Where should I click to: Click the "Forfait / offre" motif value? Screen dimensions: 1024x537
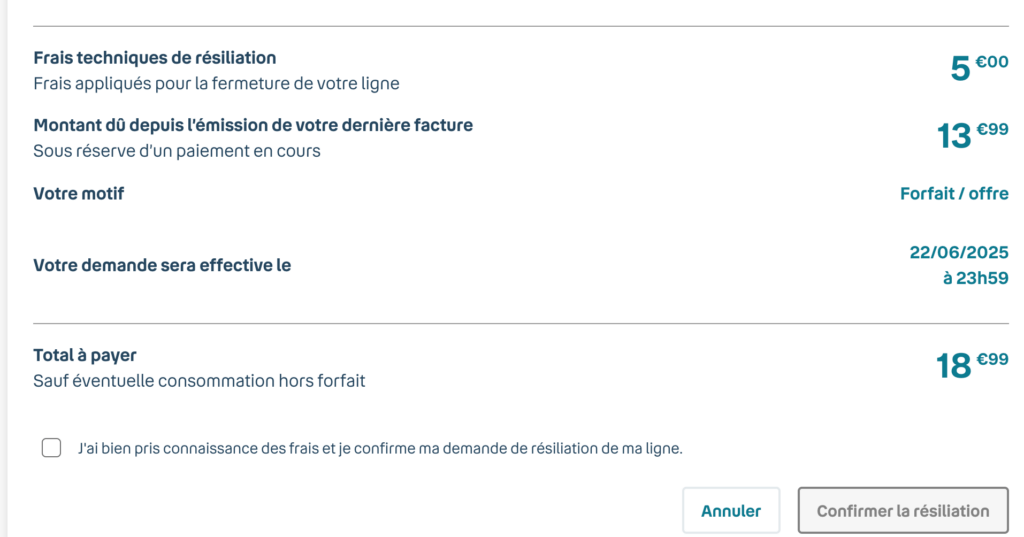point(954,194)
